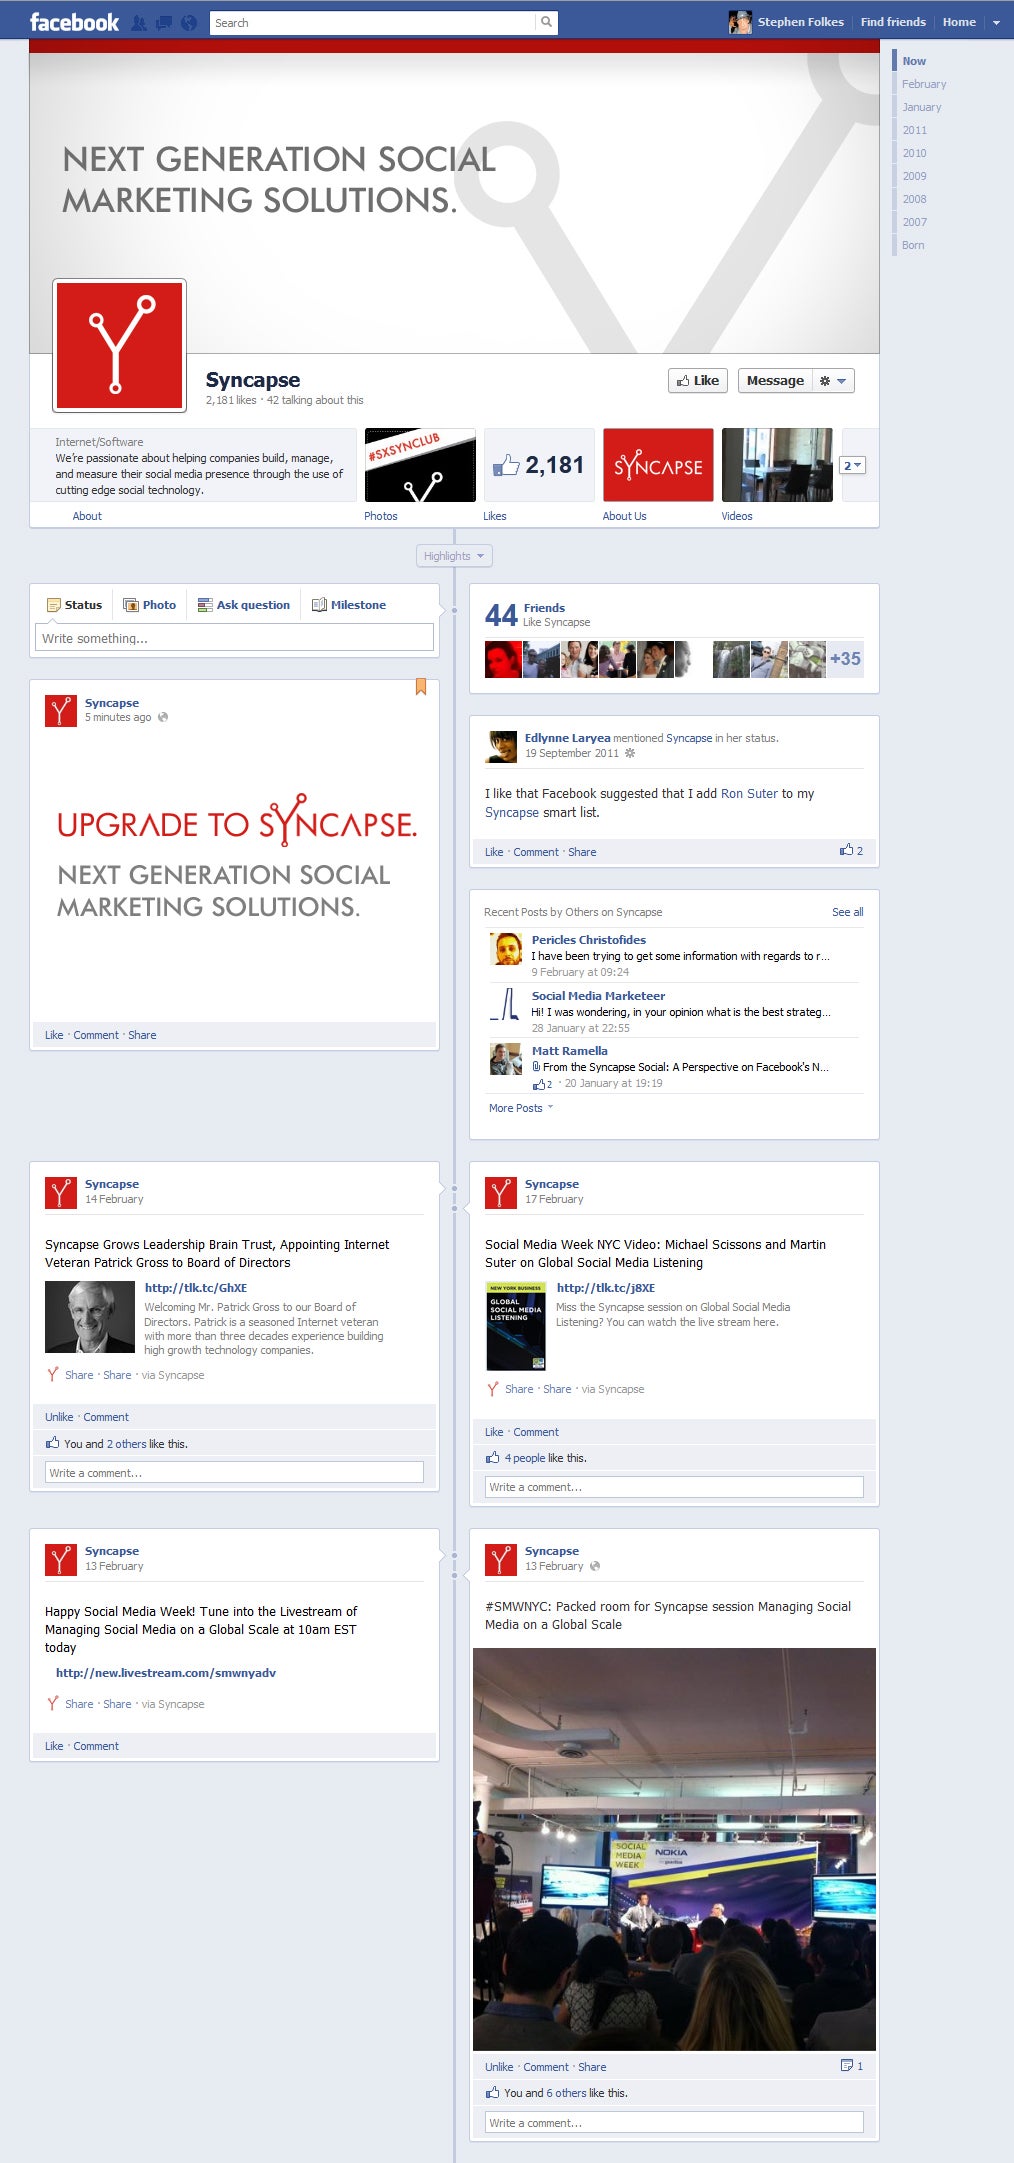Open Social Media Marketeer avatar
This screenshot has width=1014, height=2163.
tap(506, 1004)
